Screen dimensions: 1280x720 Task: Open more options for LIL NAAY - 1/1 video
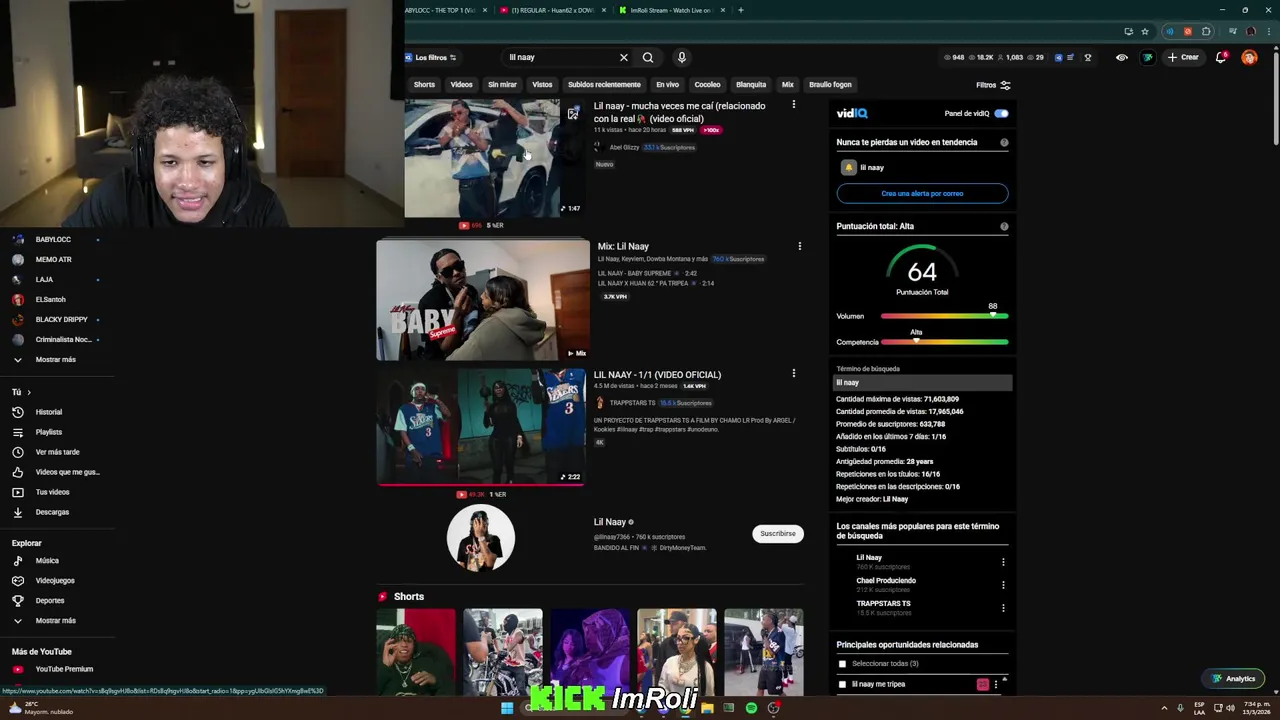794,373
